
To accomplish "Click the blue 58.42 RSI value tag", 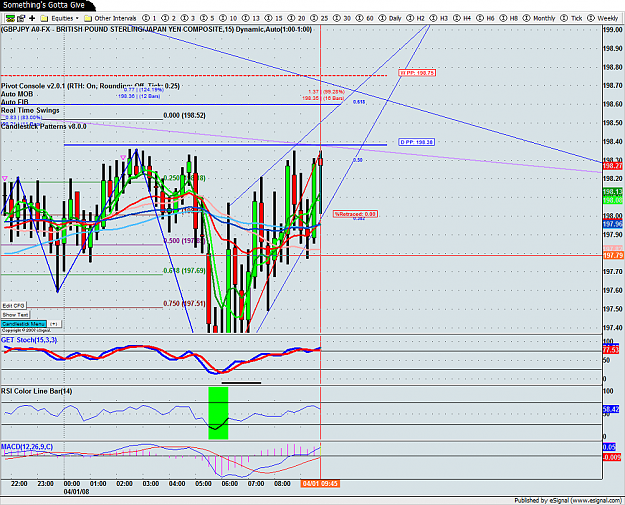I will click(611, 409).
